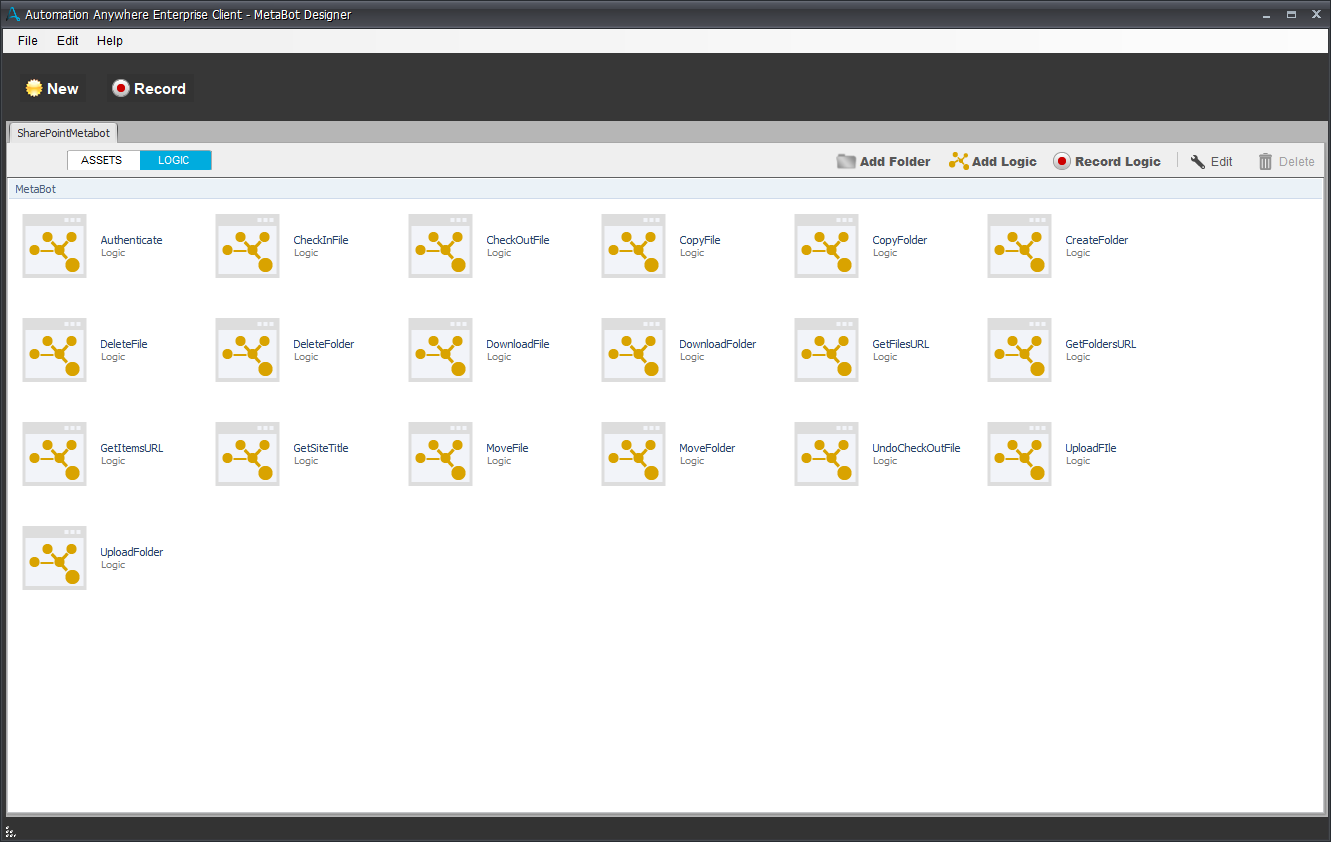Click the MoveFolder logic icon

pos(633,454)
